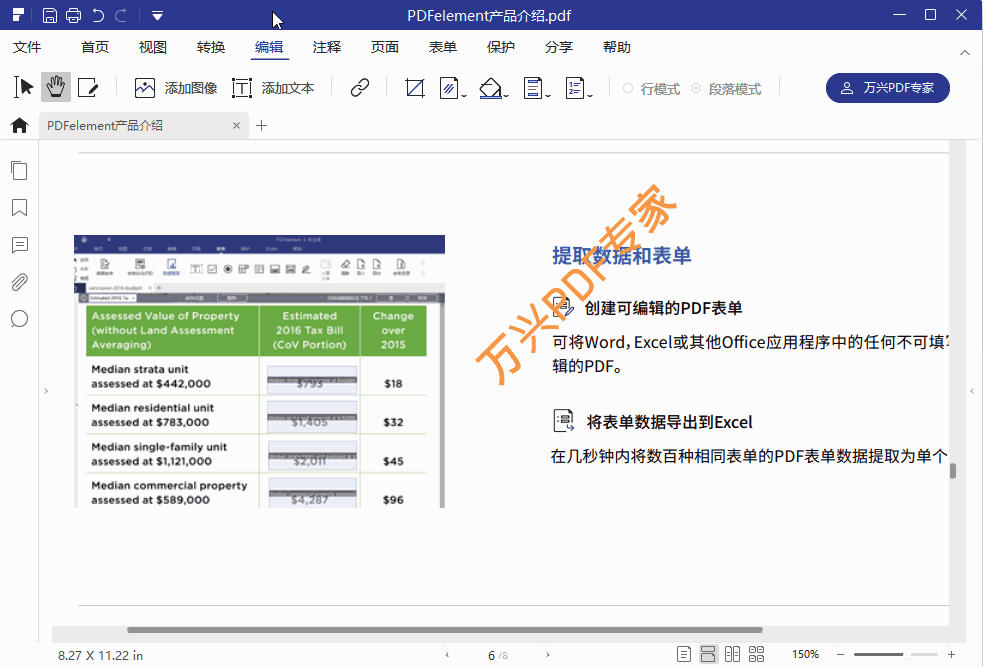Image resolution: width=983 pixels, height=667 pixels.
Task: Insert a link with the chain icon
Action: coord(360,88)
